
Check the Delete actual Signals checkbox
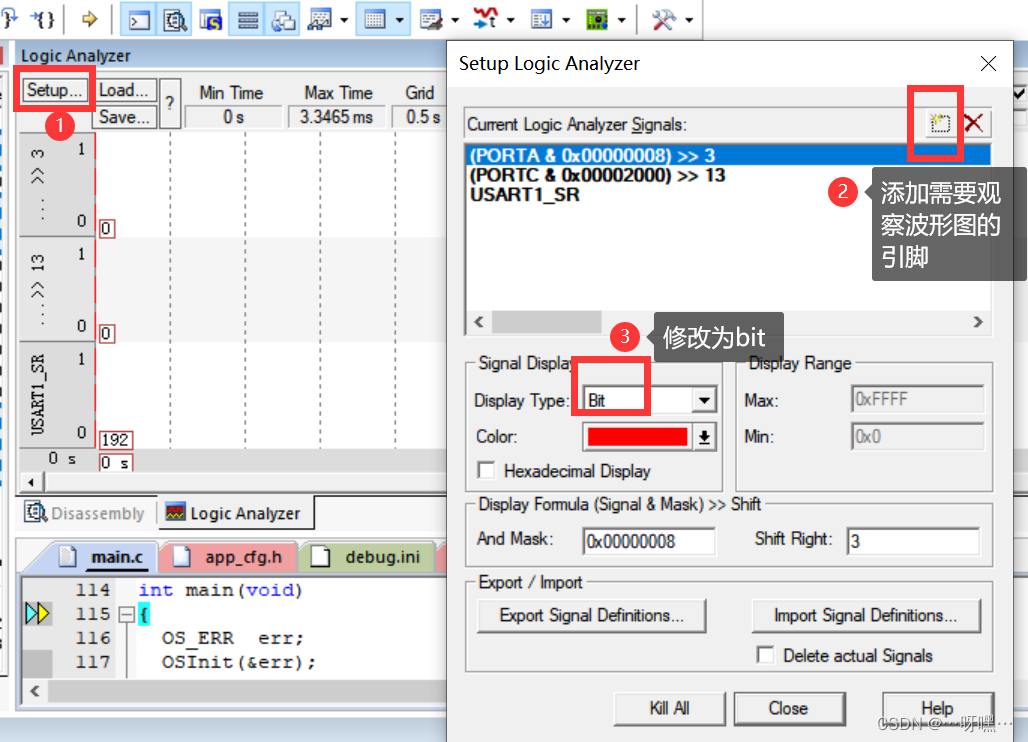click(x=765, y=655)
